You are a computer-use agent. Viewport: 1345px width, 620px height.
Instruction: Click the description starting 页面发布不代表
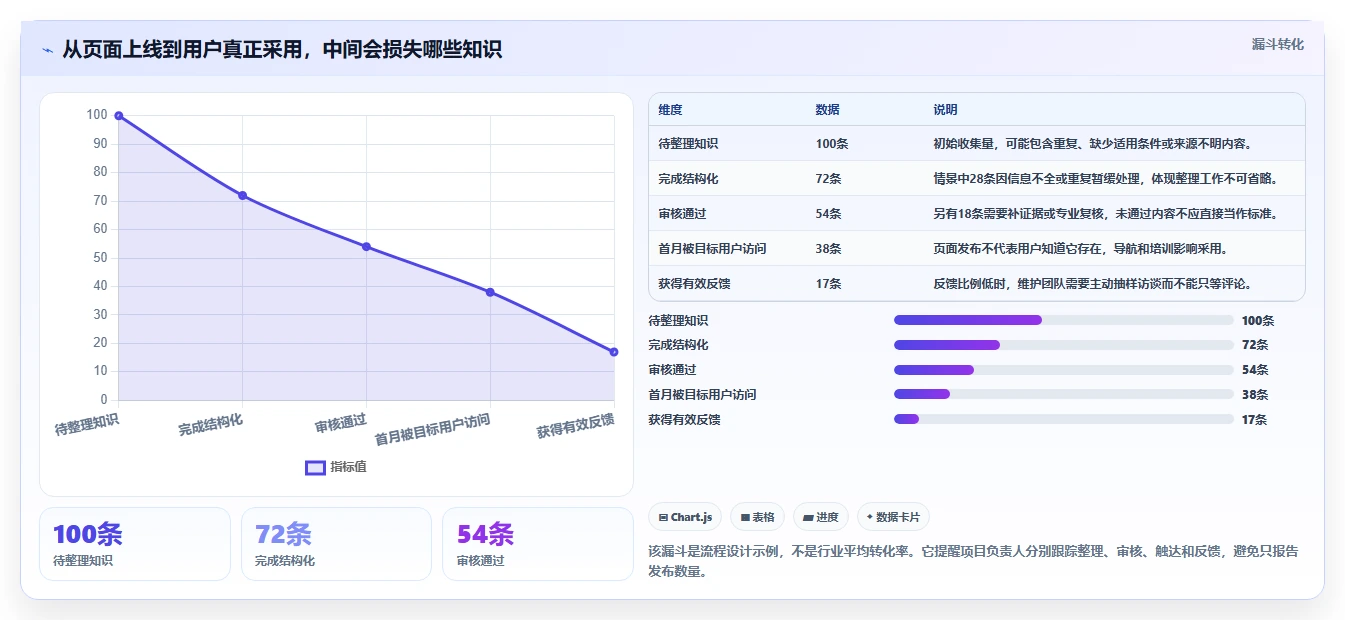click(1080, 249)
